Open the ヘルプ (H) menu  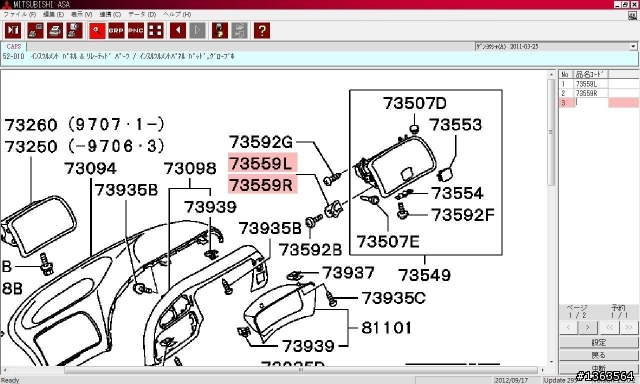[x=177, y=14]
